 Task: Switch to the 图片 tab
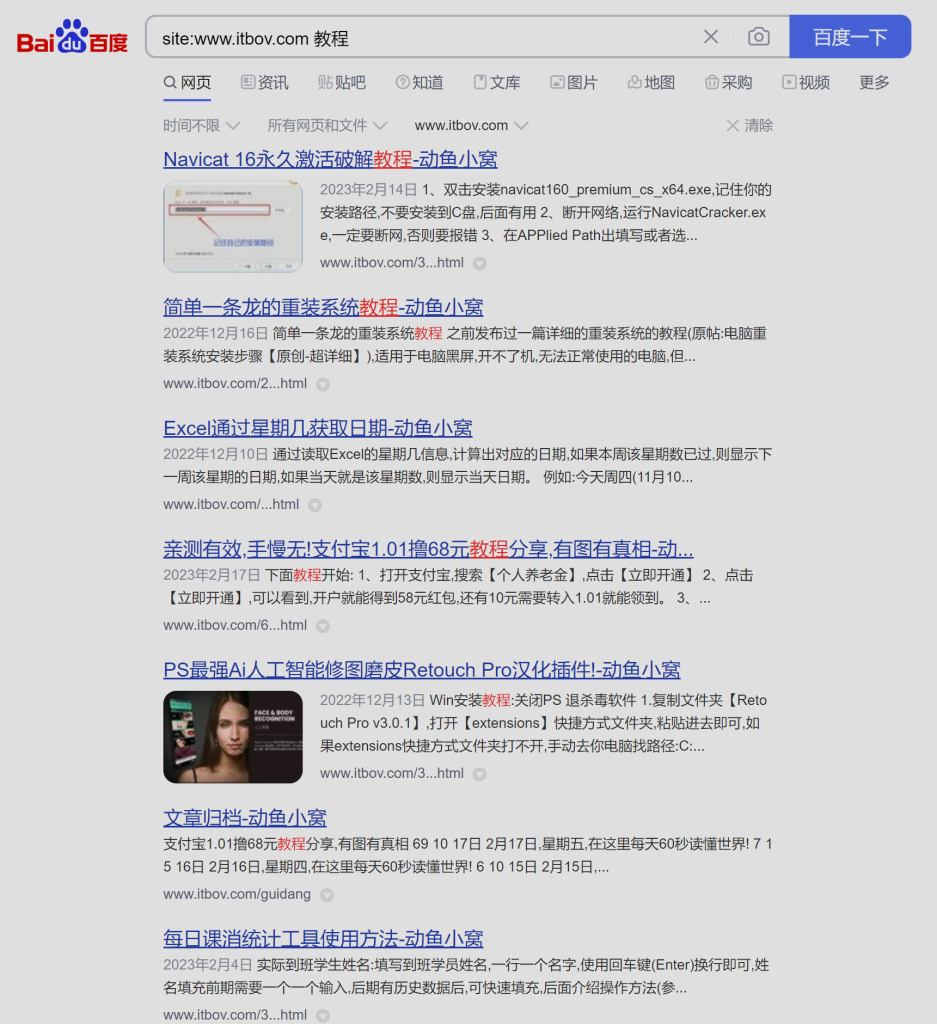click(574, 83)
